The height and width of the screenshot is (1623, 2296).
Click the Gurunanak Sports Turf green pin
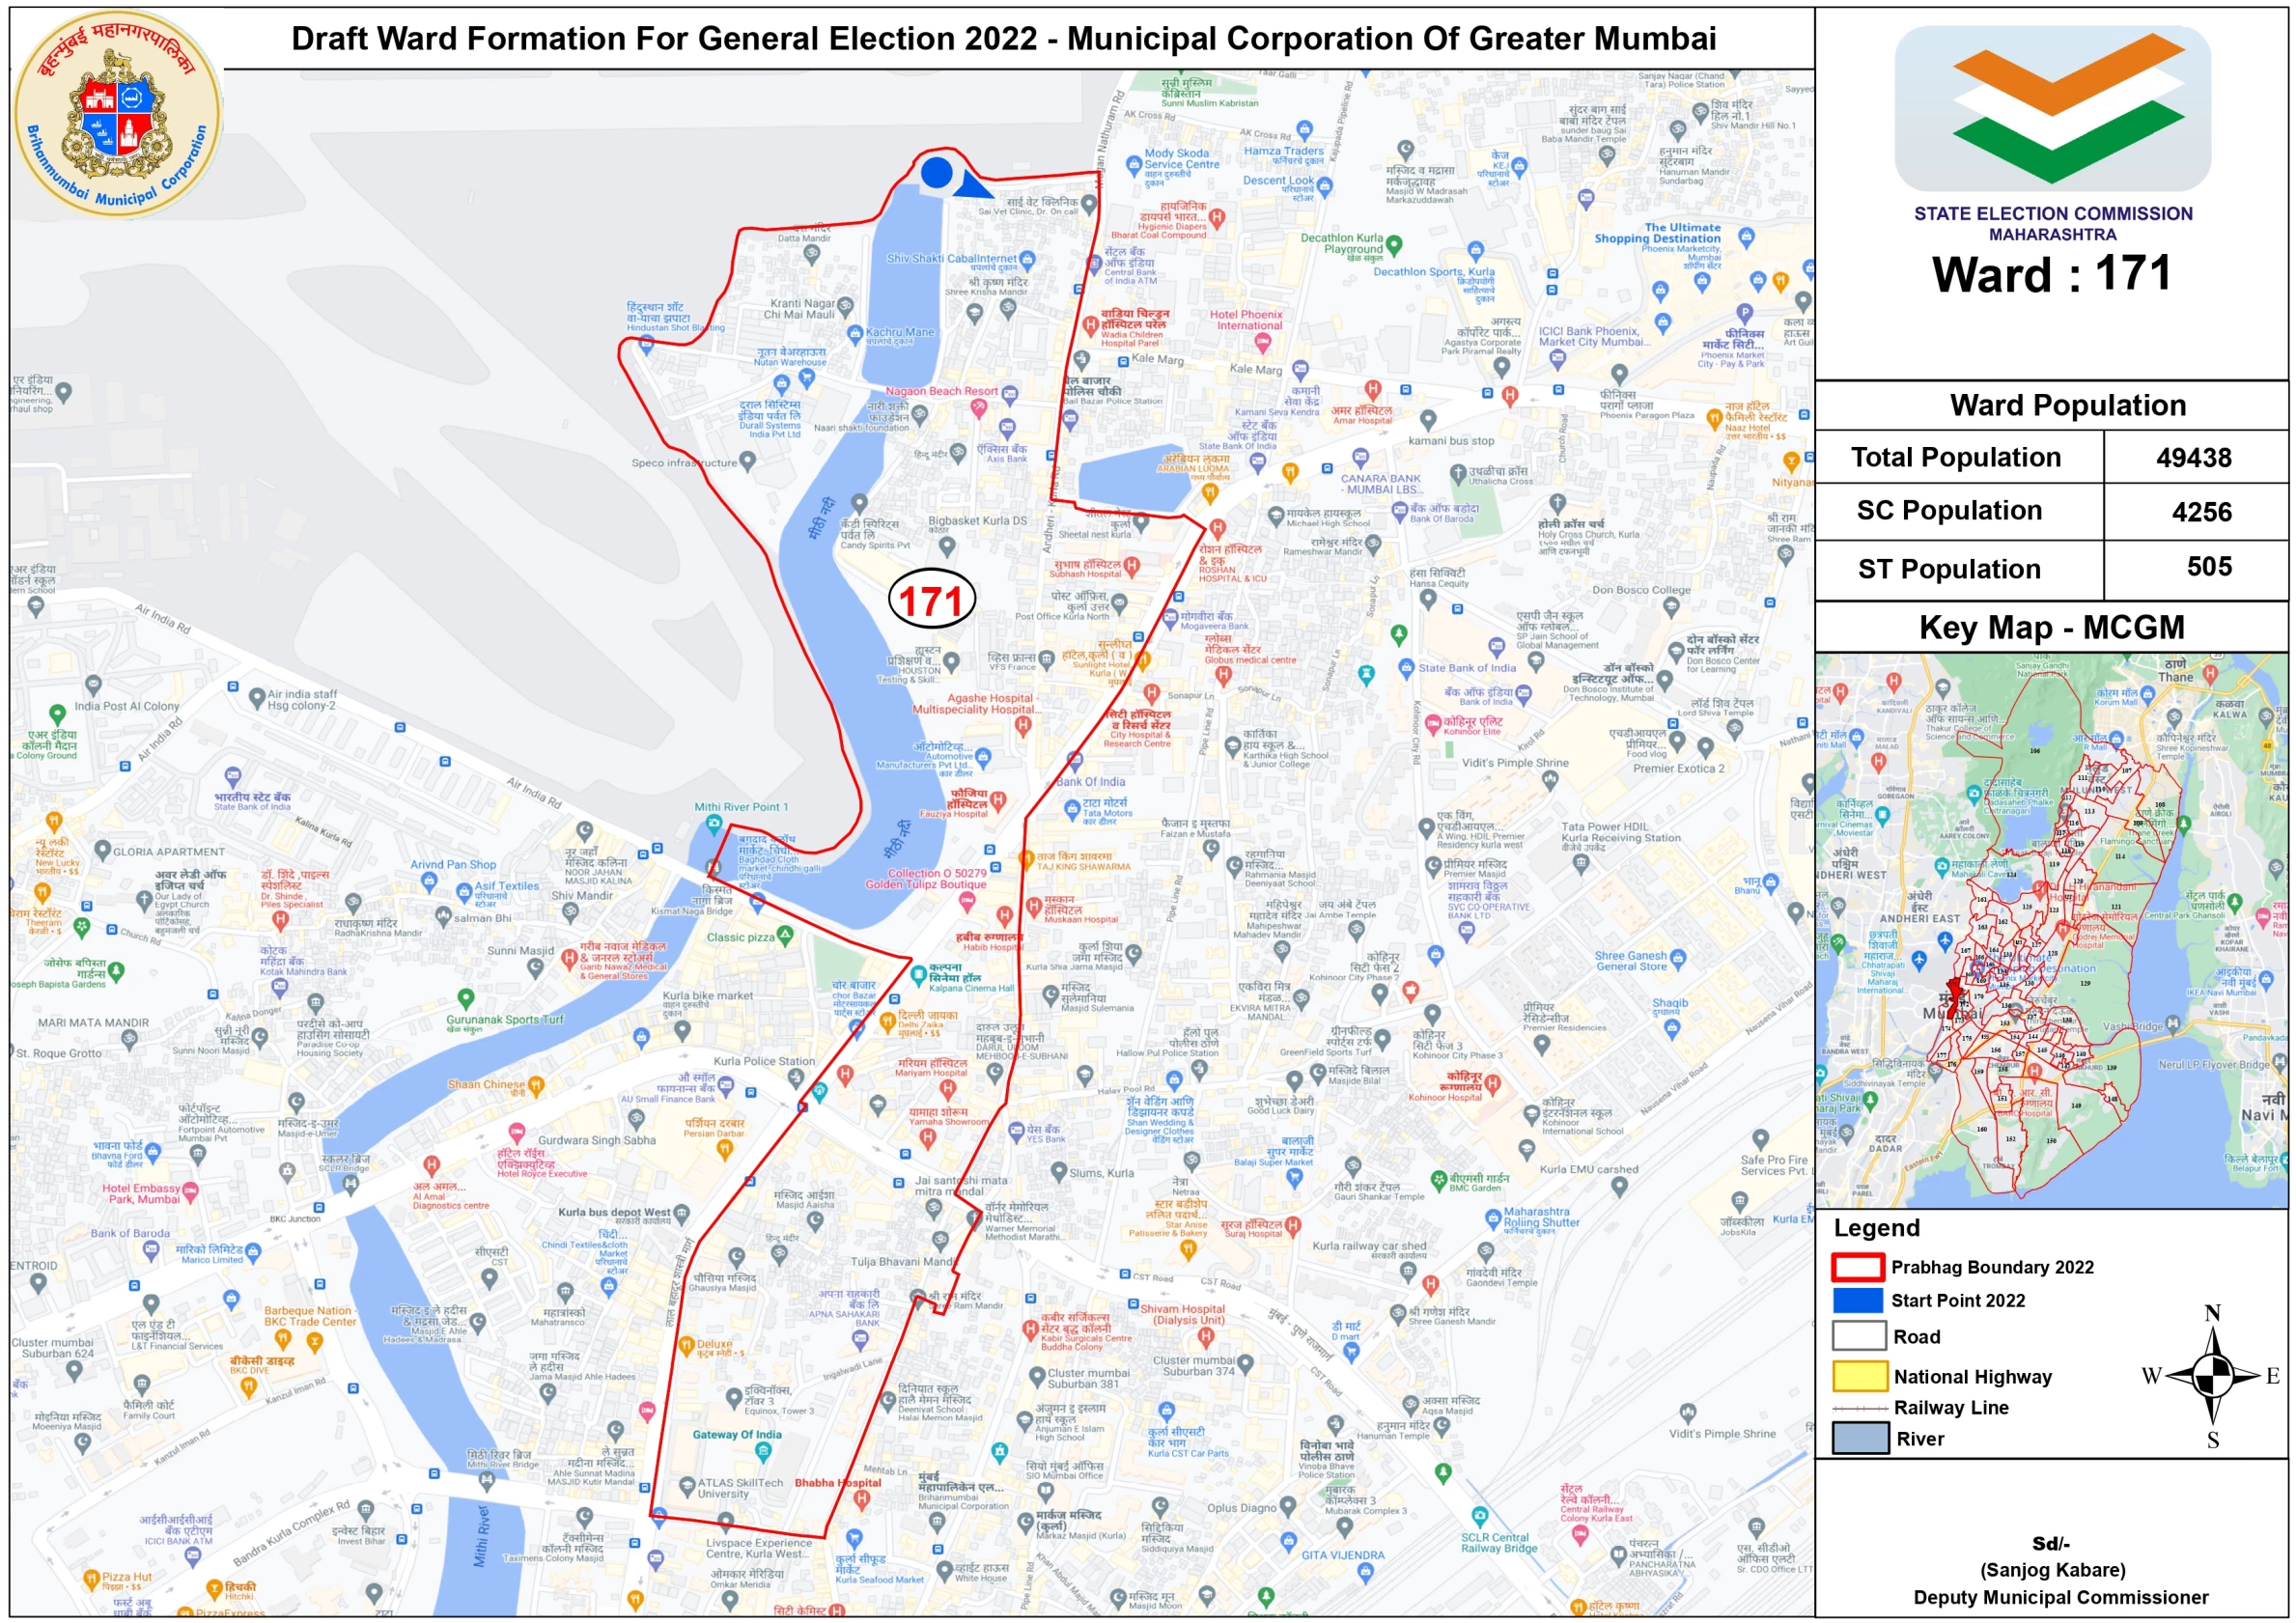[465, 998]
